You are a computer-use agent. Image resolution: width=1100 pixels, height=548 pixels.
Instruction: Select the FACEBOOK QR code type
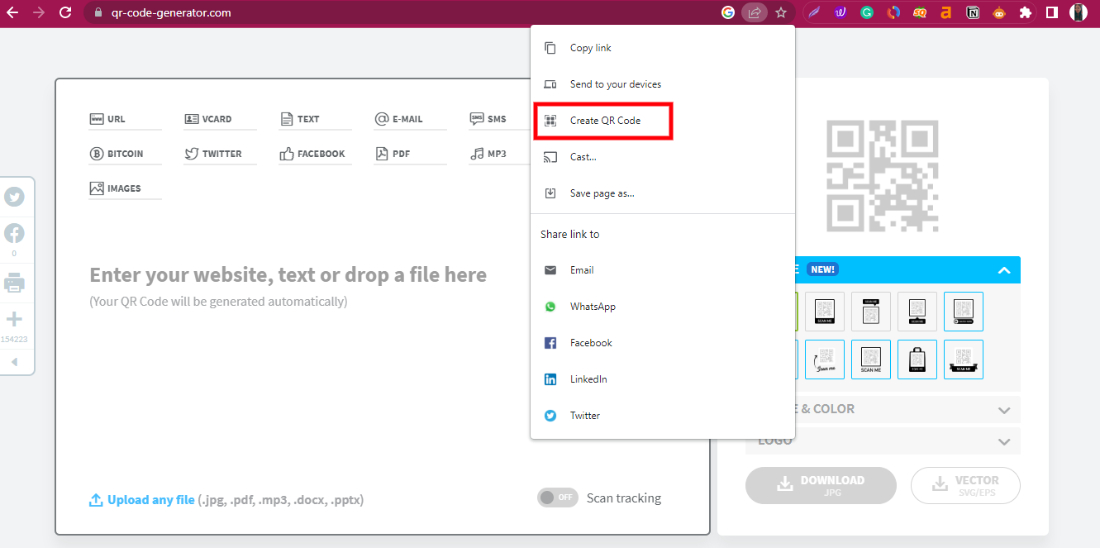pos(315,154)
